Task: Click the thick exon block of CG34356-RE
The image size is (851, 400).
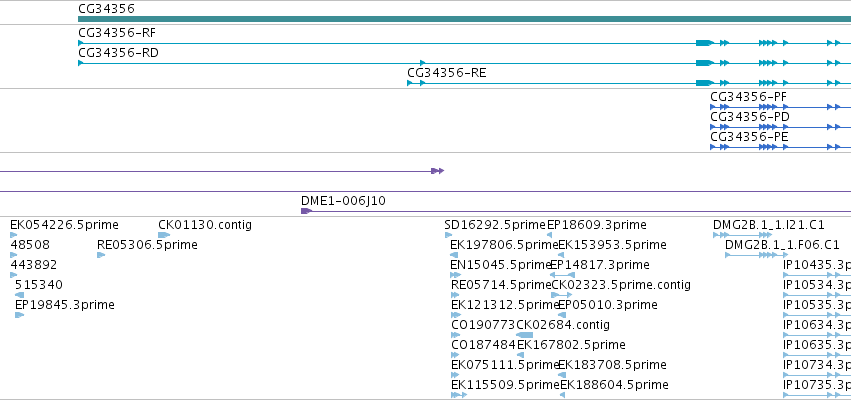Action: tap(704, 83)
